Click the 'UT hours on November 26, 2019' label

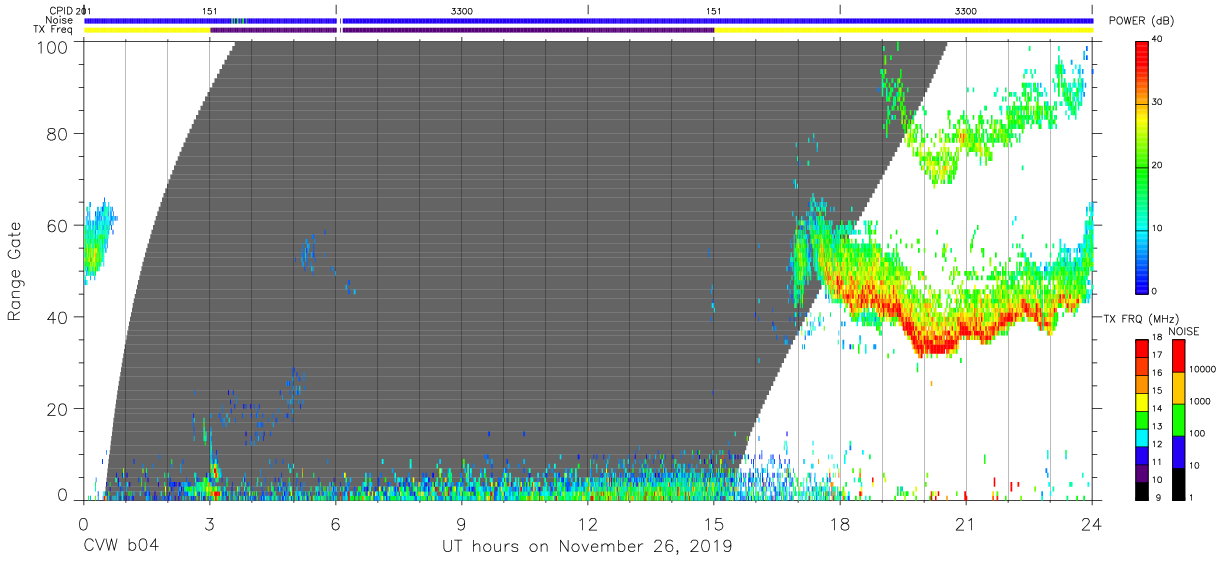tap(587, 546)
